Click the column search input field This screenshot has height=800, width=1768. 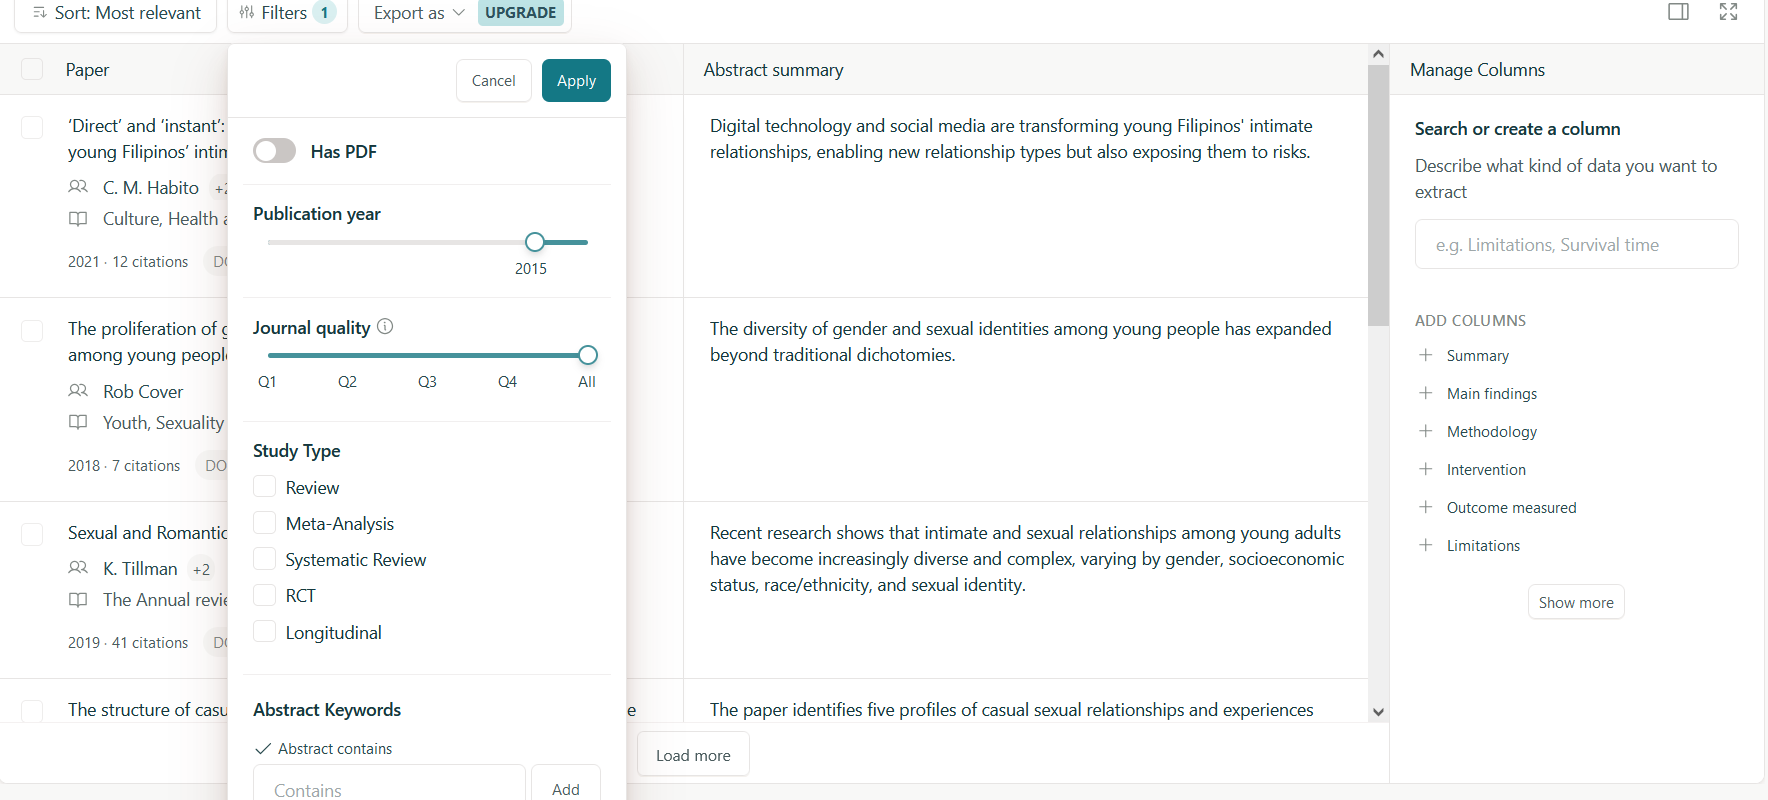point(1576,245)
